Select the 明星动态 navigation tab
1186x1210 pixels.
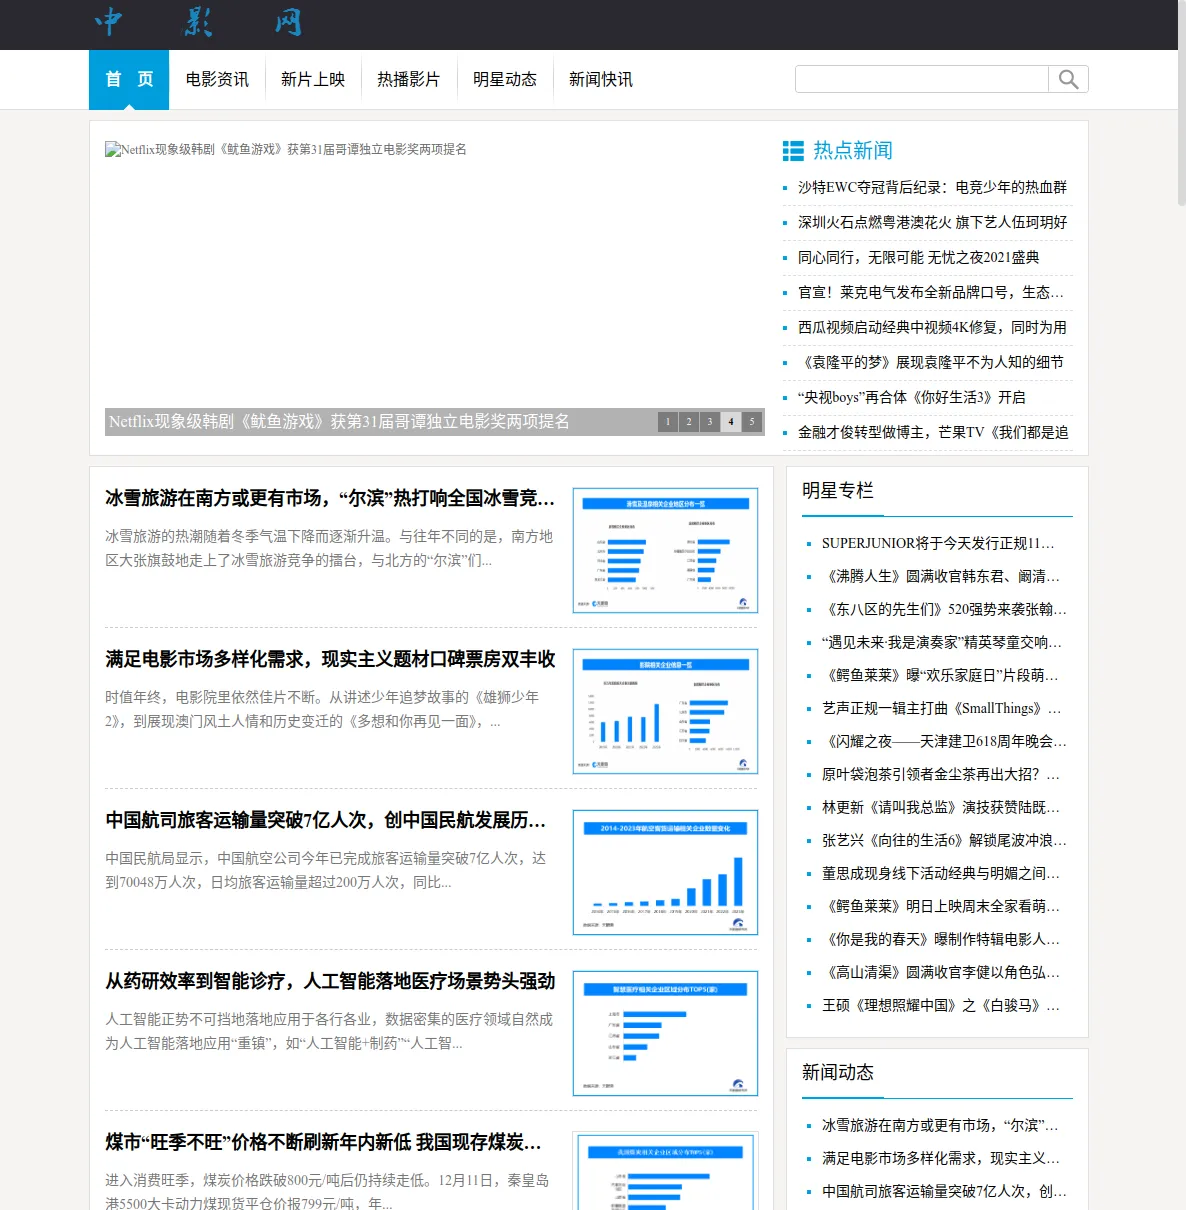tap(505, 80)
